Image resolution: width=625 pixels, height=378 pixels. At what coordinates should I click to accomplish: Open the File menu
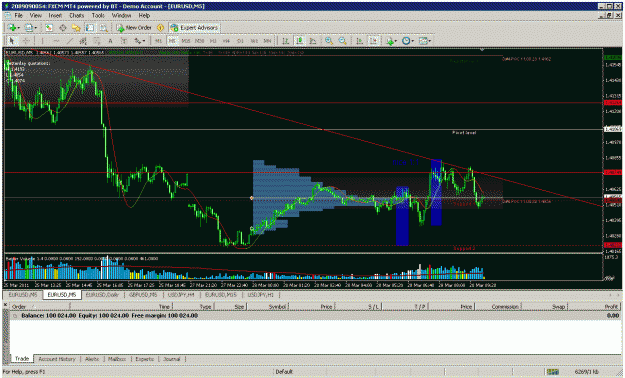pyautogui.click(x=18, y=15)
